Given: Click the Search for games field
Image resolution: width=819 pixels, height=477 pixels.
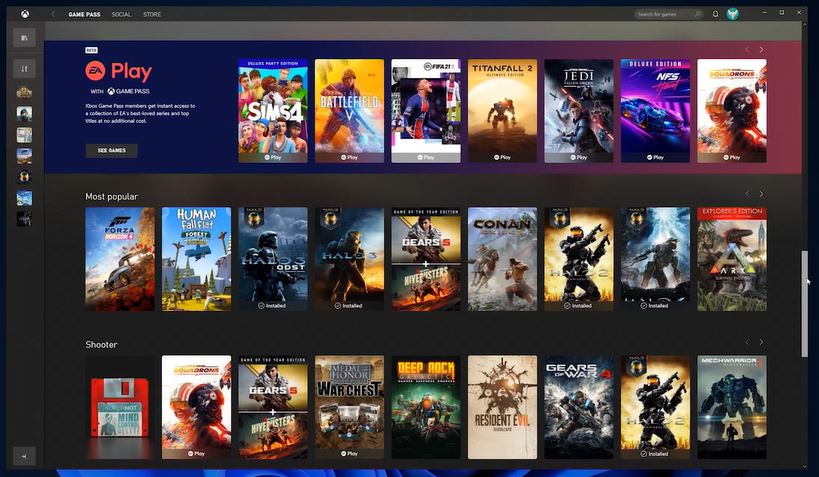Looking at the screenshot, I should 669,14.
